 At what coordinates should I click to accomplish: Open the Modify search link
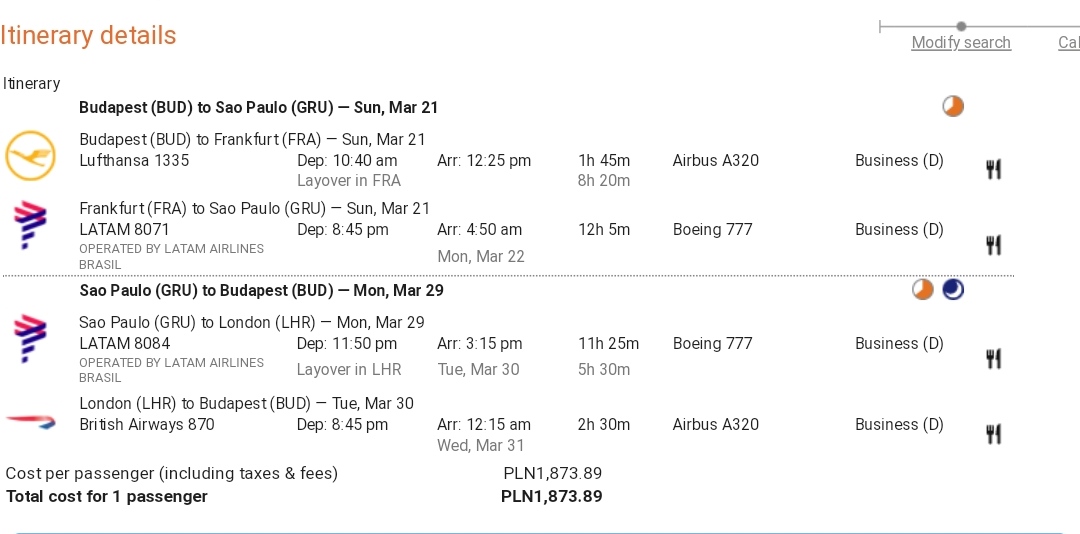click(961, 43)
